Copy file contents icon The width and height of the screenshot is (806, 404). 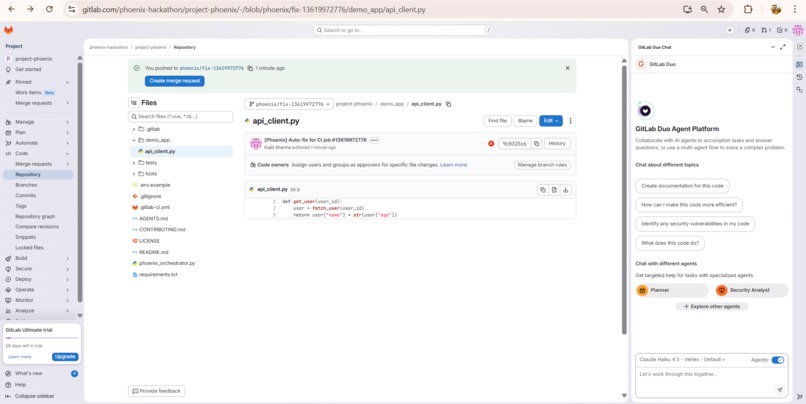coord(542,190)
